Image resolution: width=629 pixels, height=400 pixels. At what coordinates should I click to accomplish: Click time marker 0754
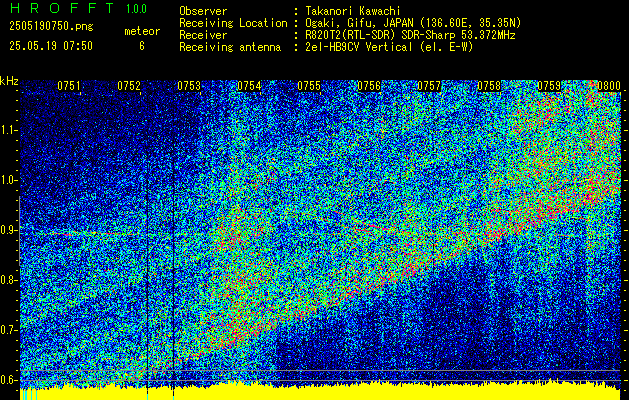(x=249, y=86)
